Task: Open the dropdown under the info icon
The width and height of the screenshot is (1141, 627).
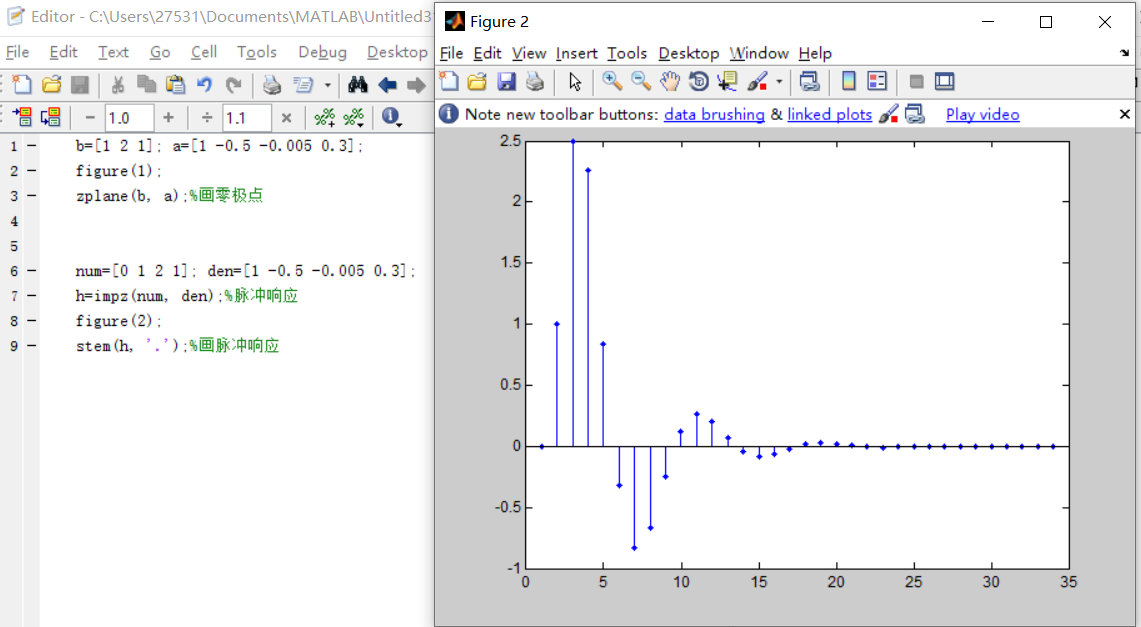Action: [x=399, y=125]
